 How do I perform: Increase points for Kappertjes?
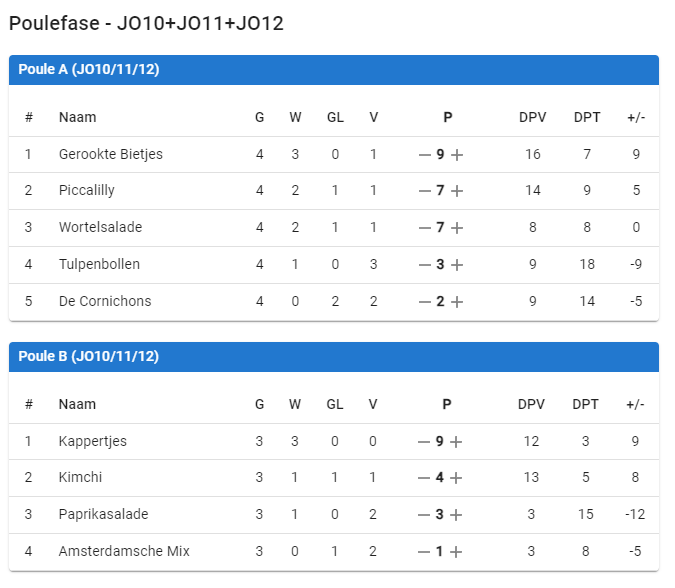click(x=457, y=442)
